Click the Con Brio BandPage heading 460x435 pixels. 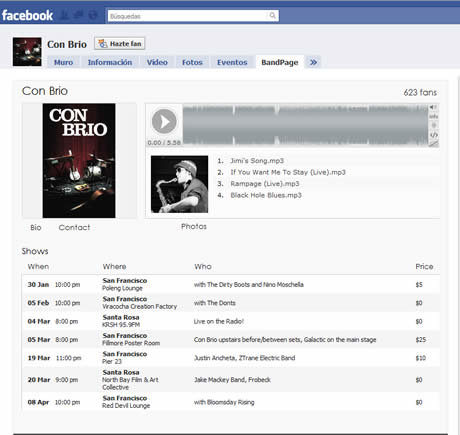tap(45, 91)
